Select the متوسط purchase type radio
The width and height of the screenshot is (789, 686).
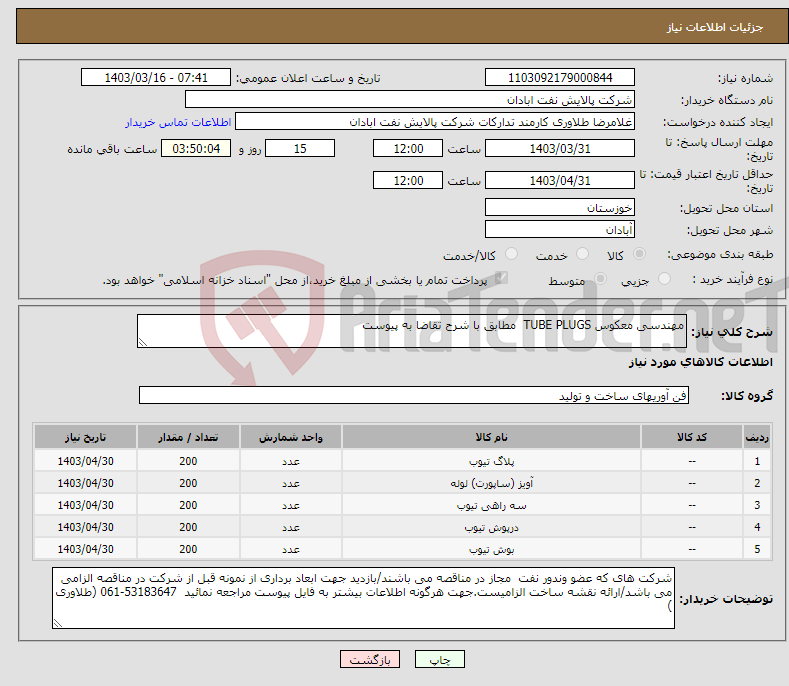(x=600, y=279)
